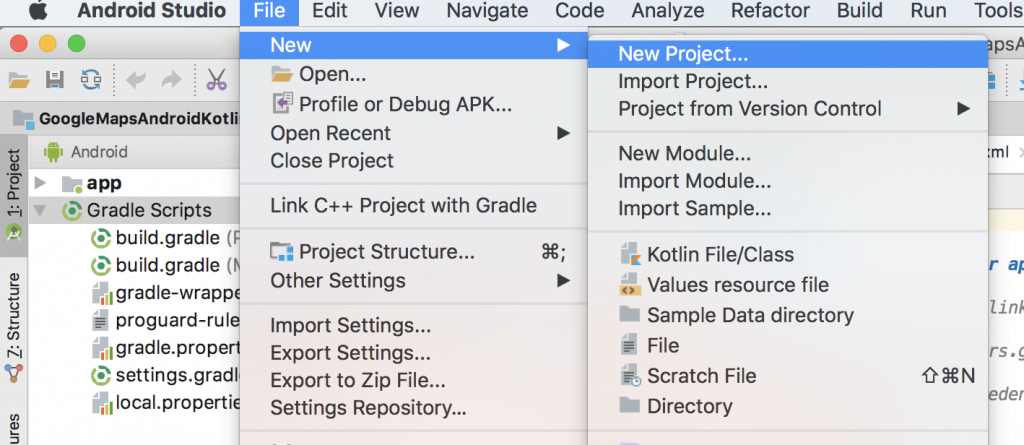The height and width of the screenshot is (445, 1024).
Task: Create a Kotlin File/Class
Action: pos(787,254)
